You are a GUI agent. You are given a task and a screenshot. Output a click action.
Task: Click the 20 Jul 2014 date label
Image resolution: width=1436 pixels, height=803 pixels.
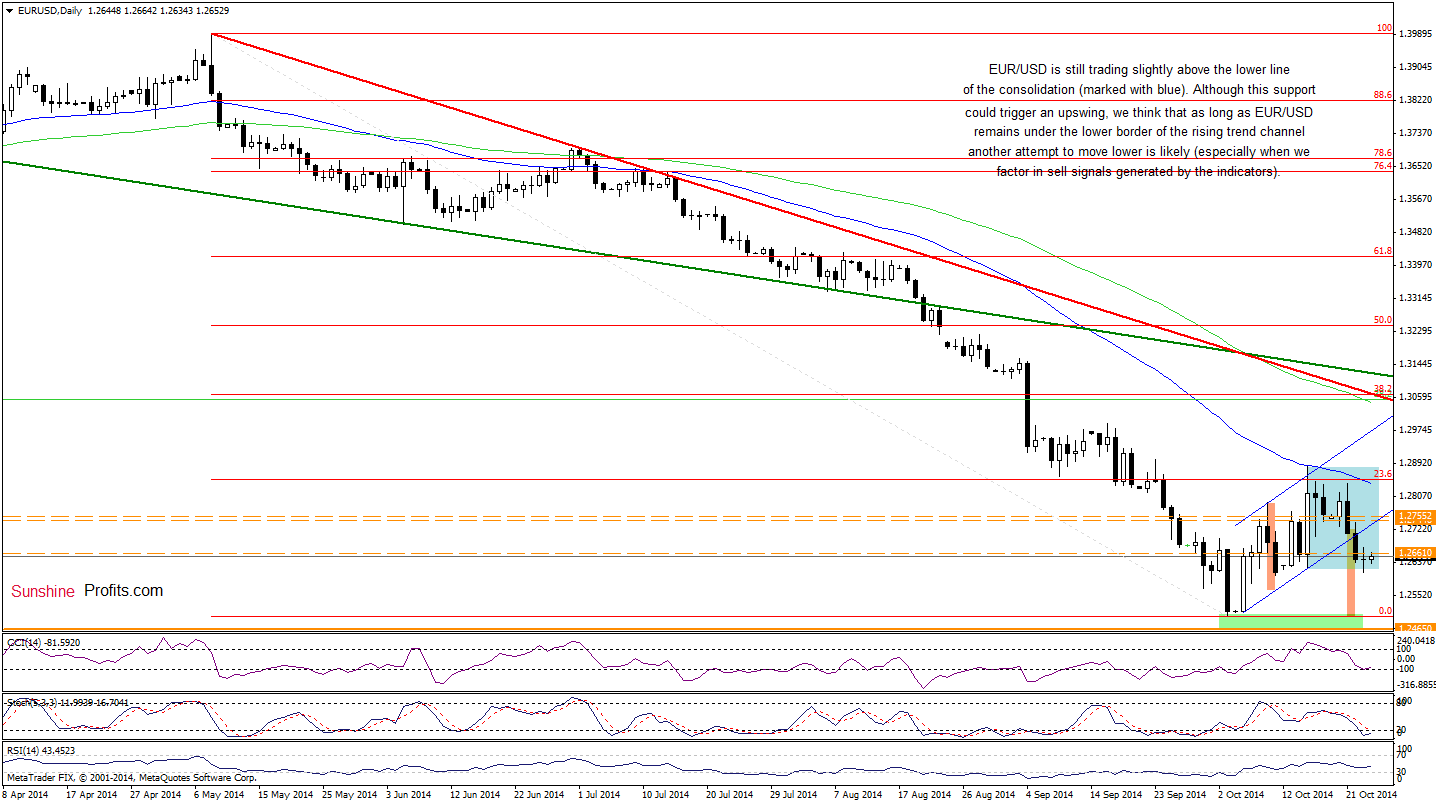tap(730, 794)
